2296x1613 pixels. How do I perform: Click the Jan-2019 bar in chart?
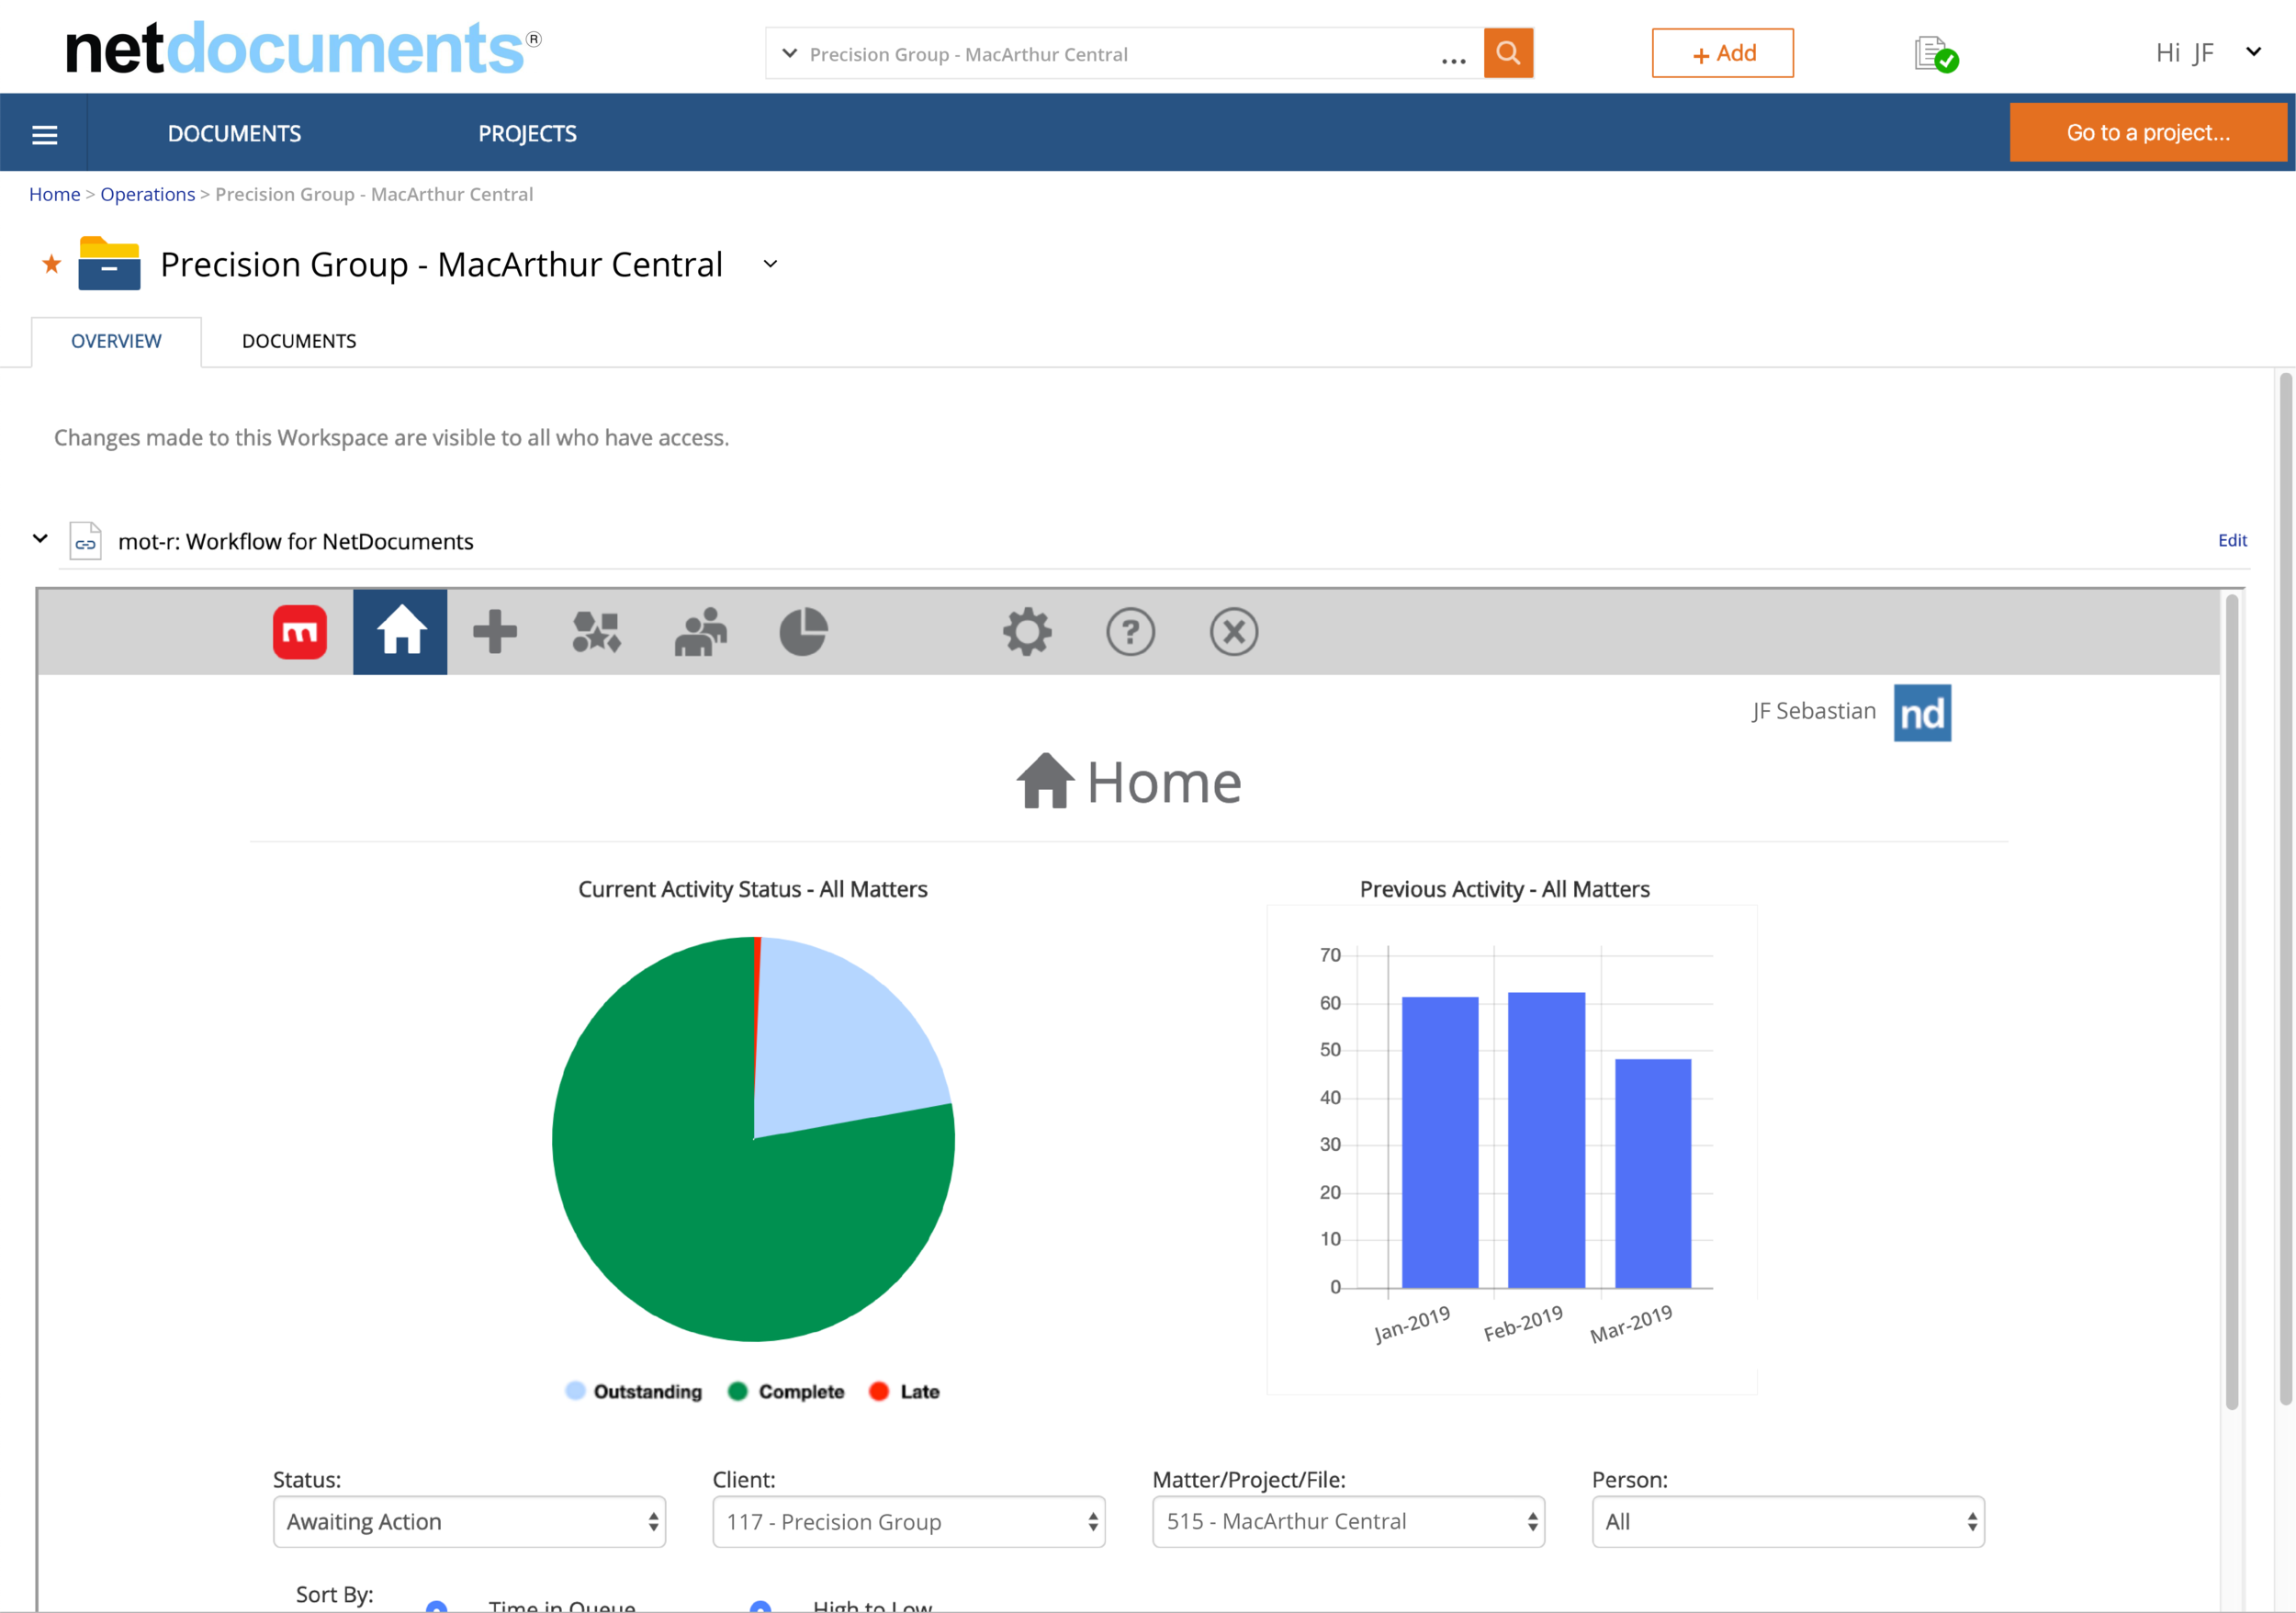click(x=1440, y=1141)
